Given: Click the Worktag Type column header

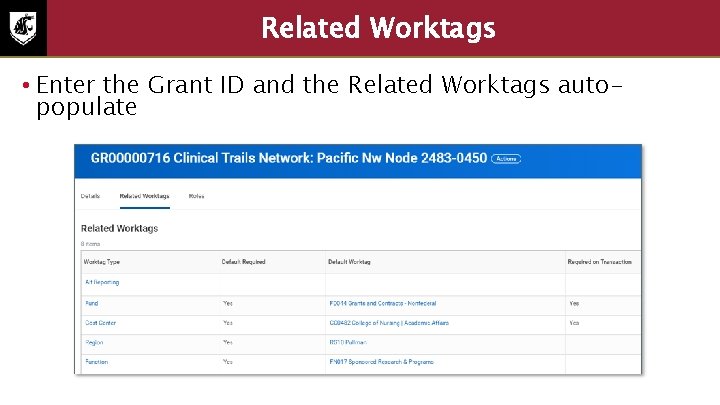Looking at the screenshot, I should [x=101, y=262].
